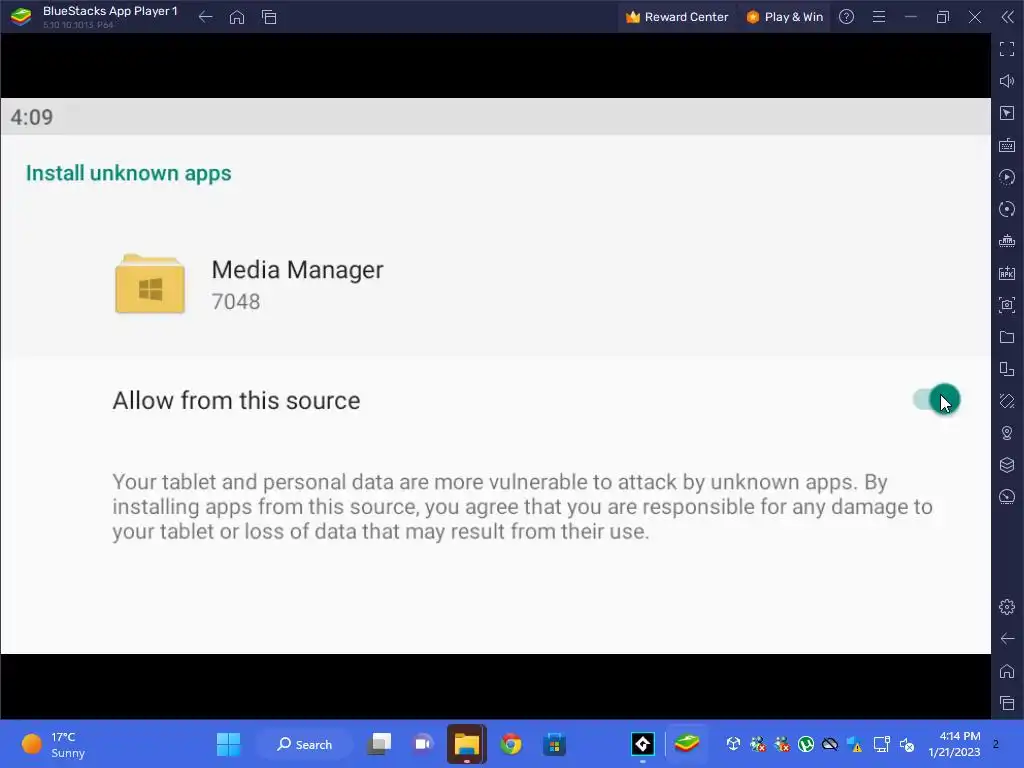Open network status tray icon

[882, 744]
